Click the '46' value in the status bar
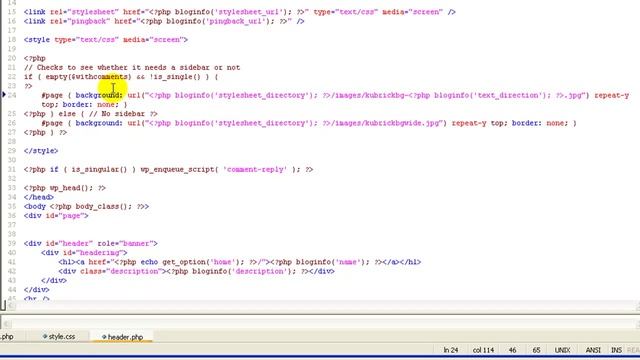This screenshot has width=640, height=360. coord(512,350)
